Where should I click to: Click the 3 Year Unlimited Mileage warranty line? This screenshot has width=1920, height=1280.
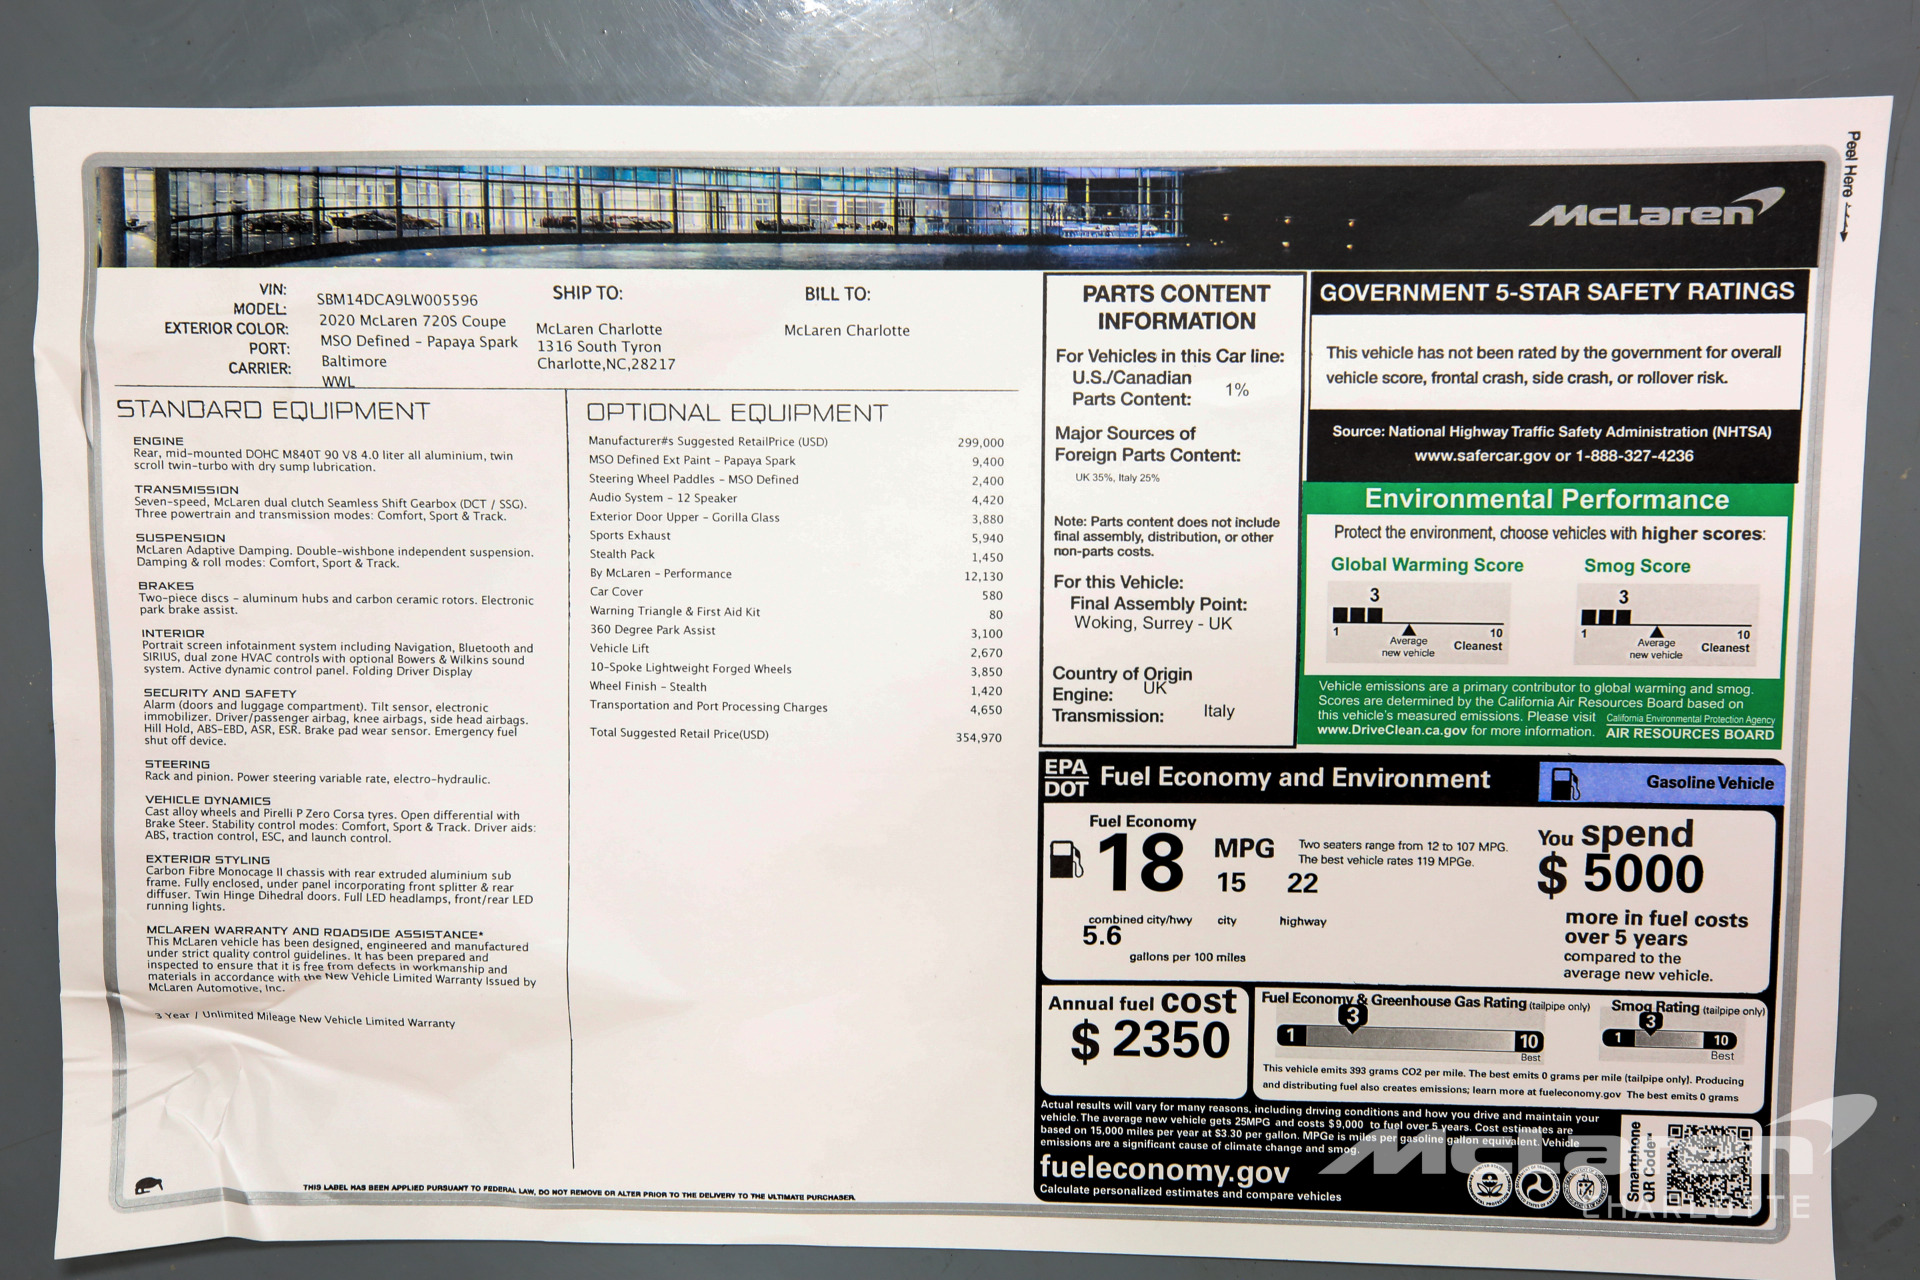pos(305,1019)
